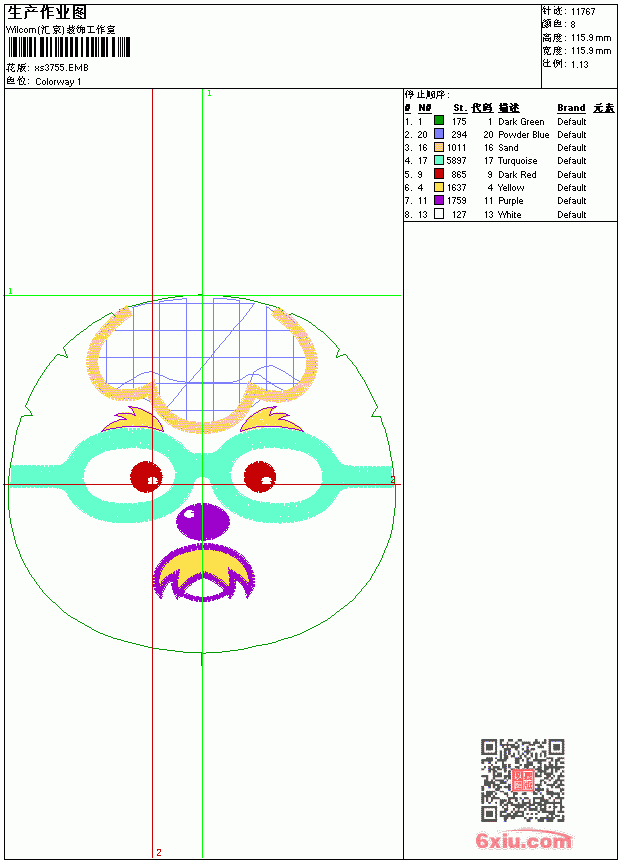Screen dimensions: 620x860
Task: Click stitch count 1759 in Purple row
Action: click(456, 201)
